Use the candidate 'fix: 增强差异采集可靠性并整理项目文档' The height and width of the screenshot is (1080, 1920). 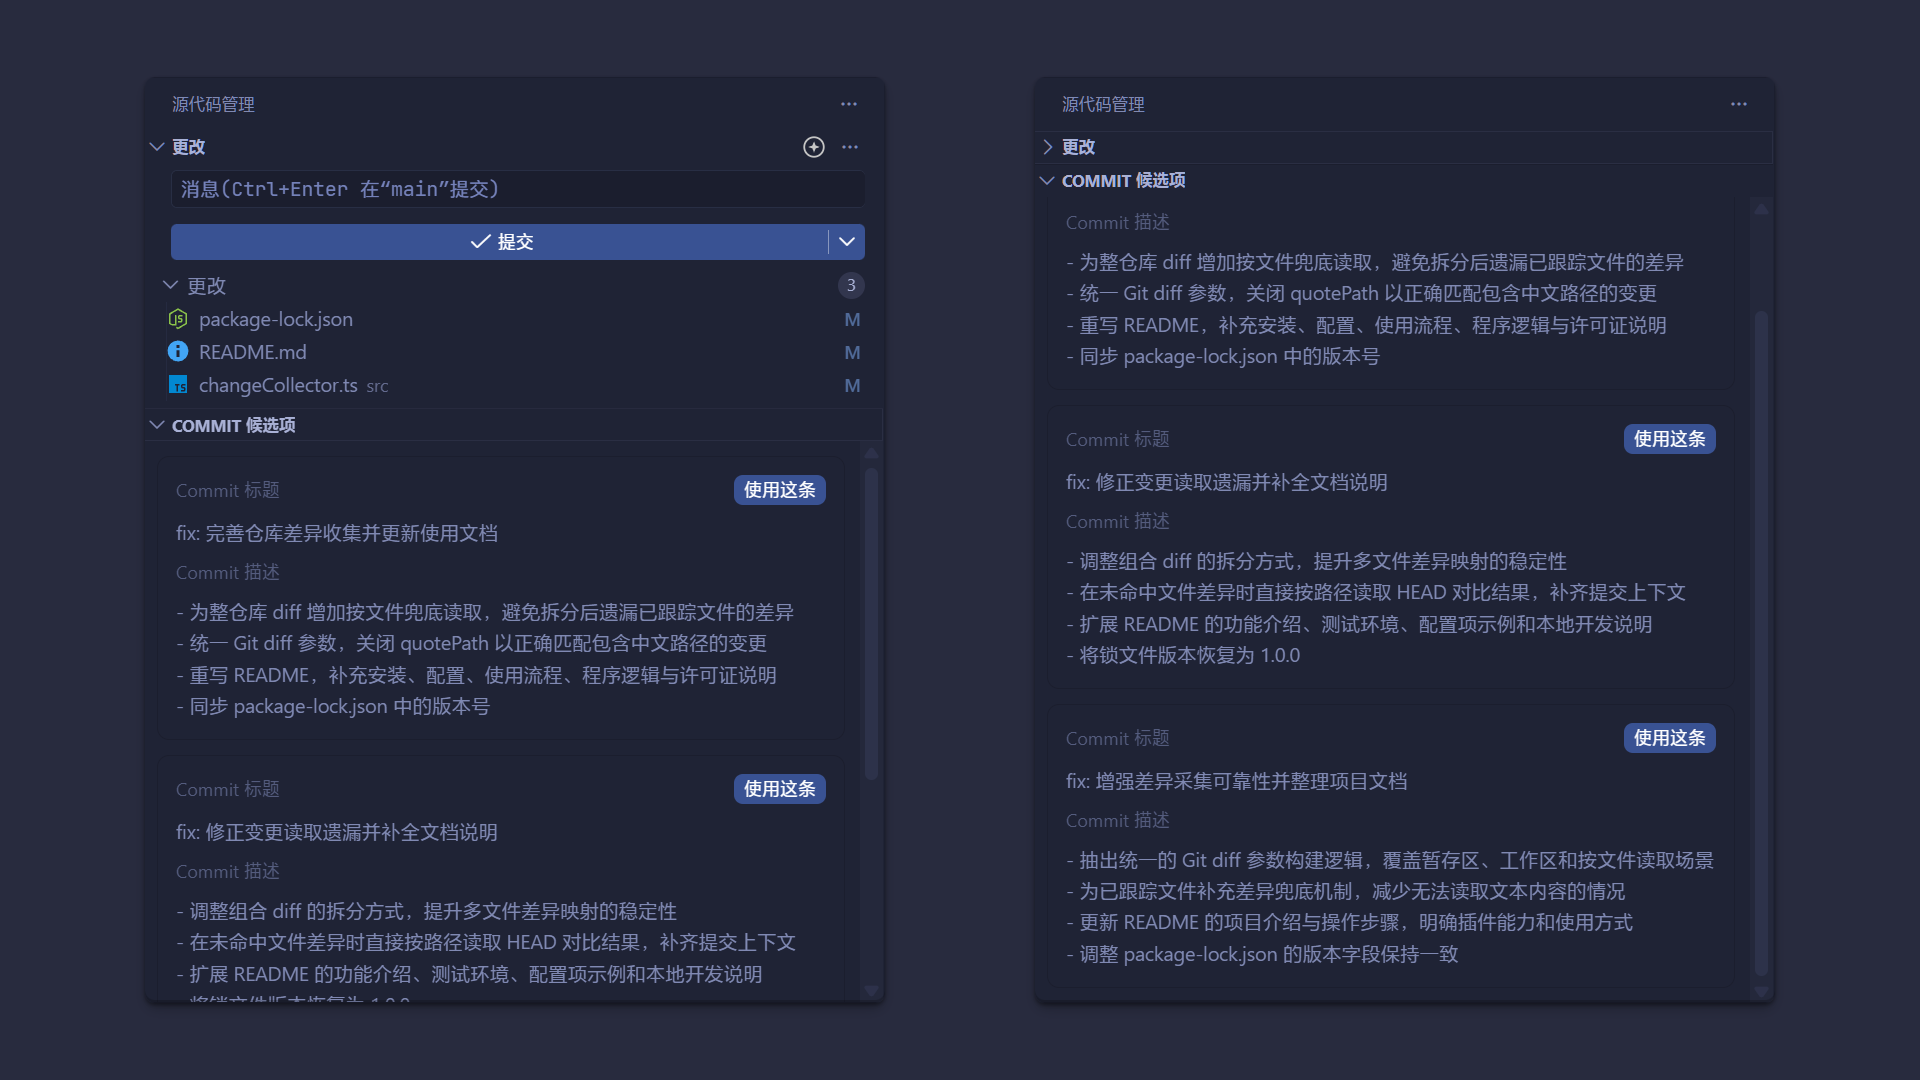1669,738
